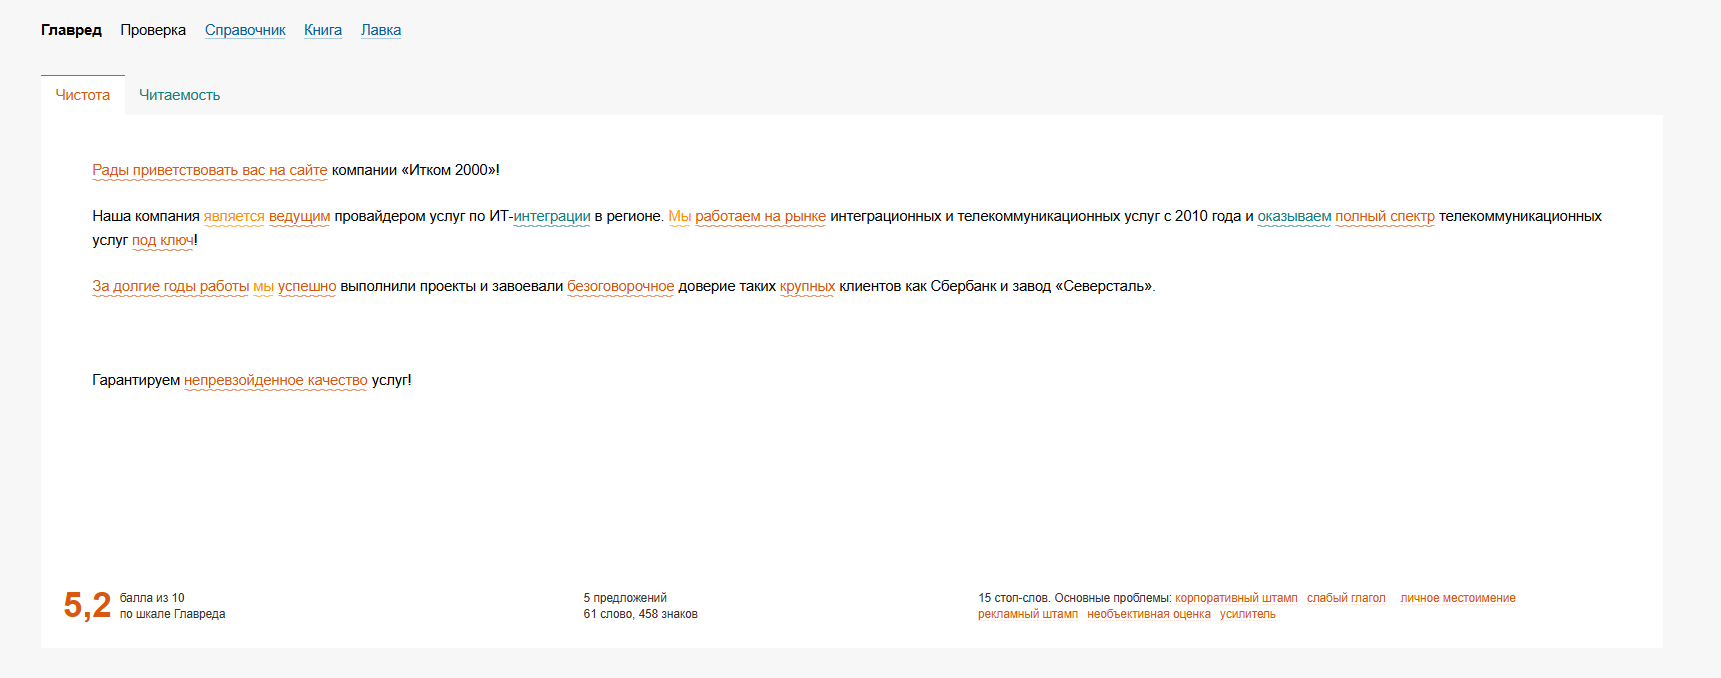The height and width of the screenshot is (678, 1721).
Task: Select the Чистота tab
Action: pyautogui.click(x=82, y=95)
